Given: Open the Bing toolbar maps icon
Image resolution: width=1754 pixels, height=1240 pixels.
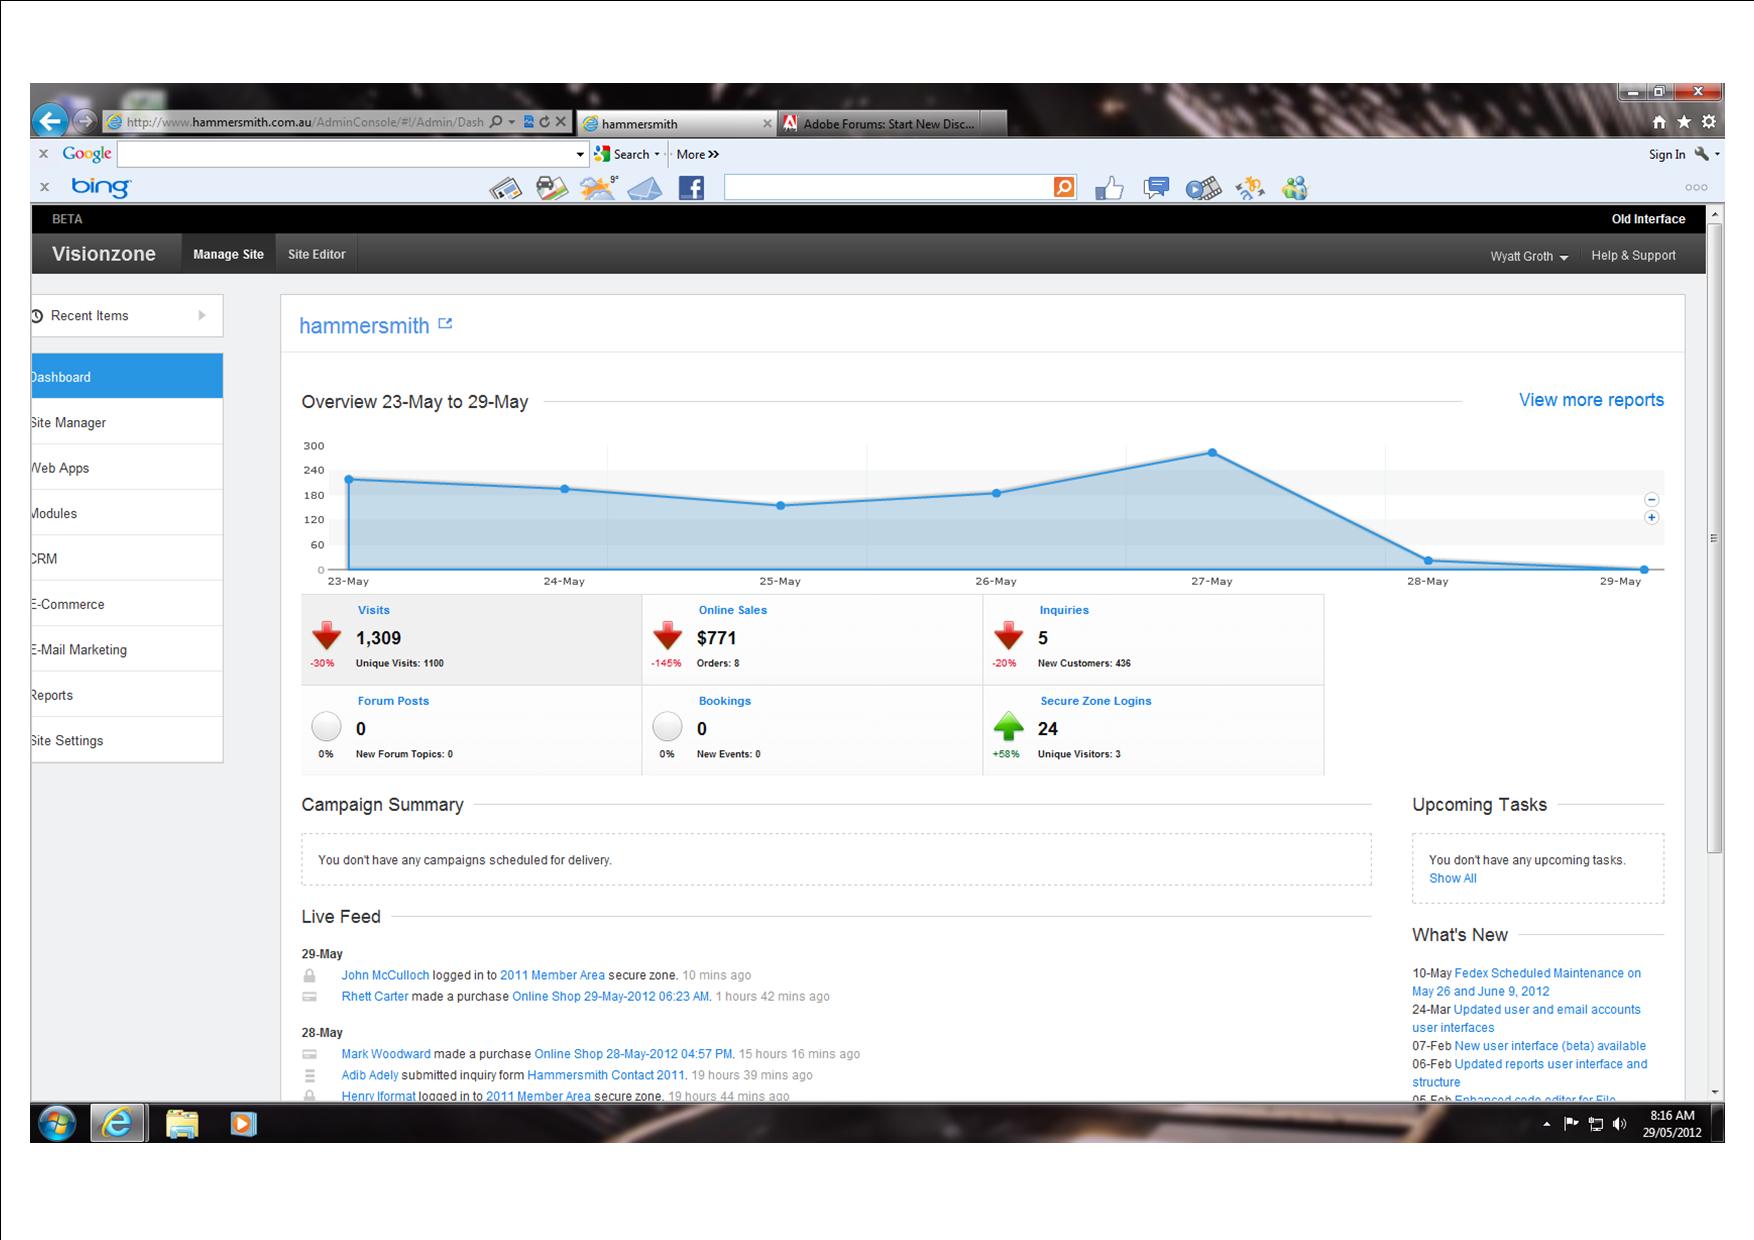Looking at the screenshot, I should click(x=551, y=188).
